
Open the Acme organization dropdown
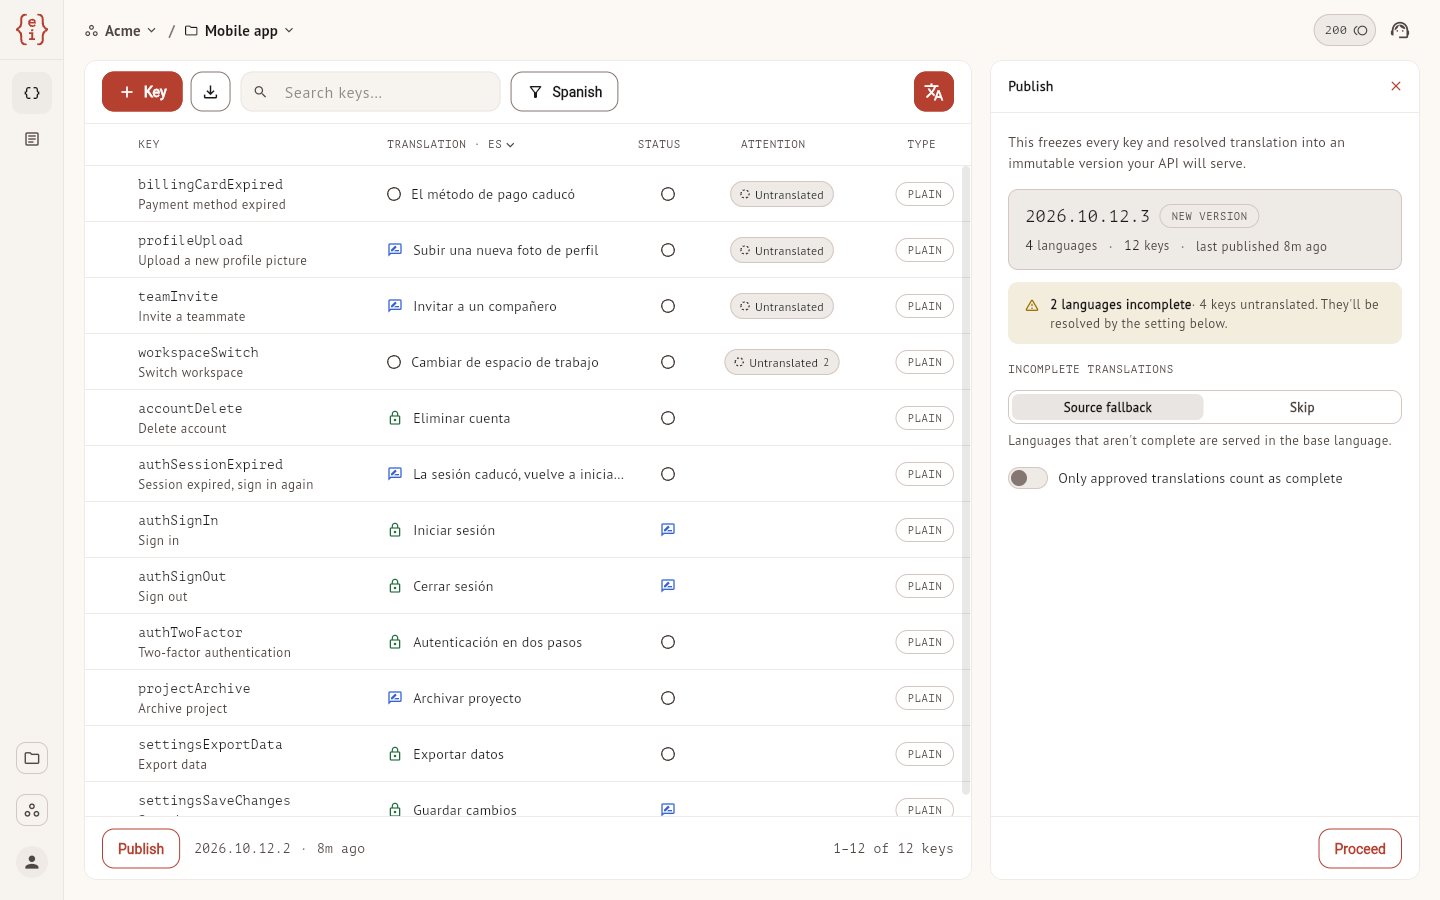[x=121, y=30]
